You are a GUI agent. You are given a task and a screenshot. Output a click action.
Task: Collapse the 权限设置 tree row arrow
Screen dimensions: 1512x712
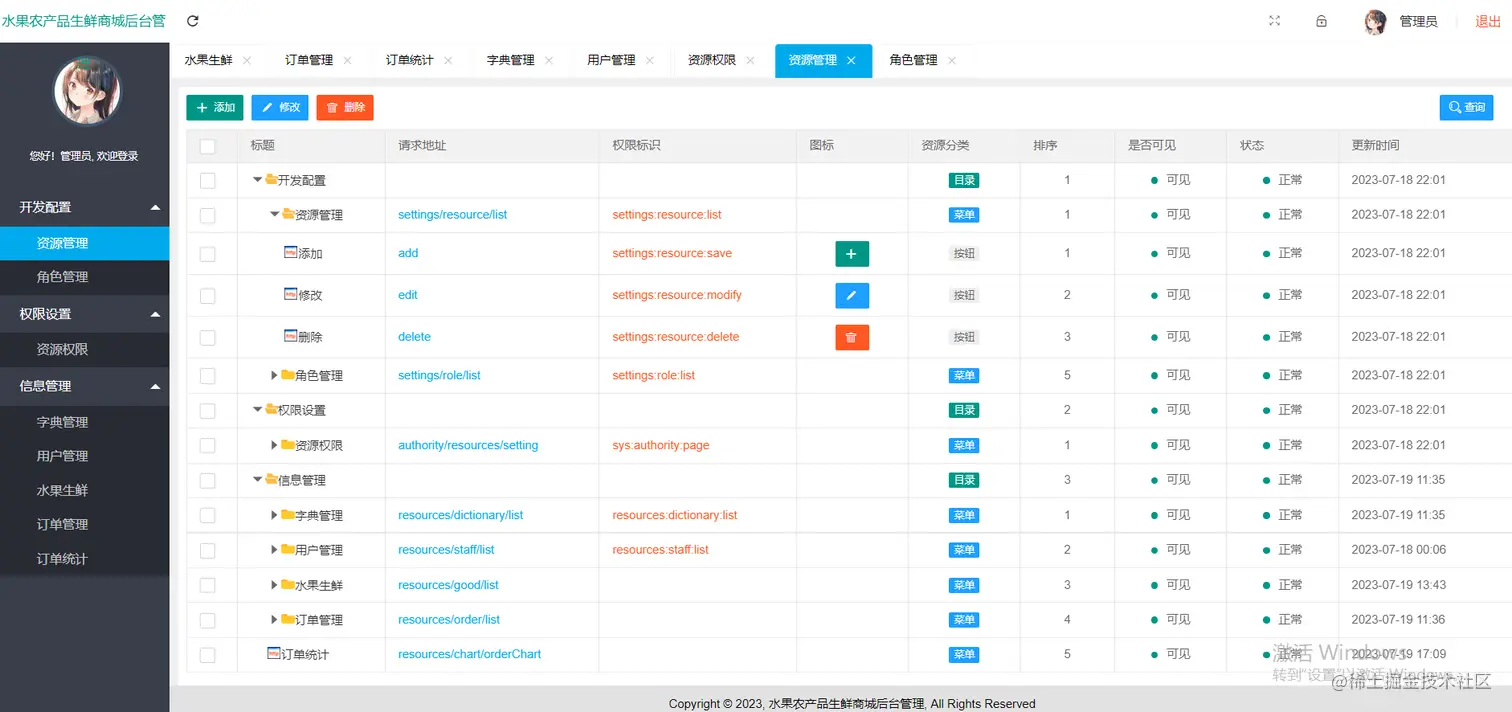tap(257, 410)
